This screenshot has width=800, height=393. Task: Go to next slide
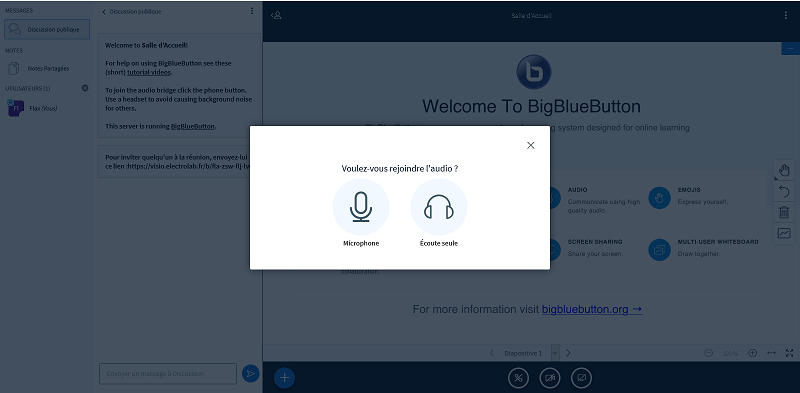[568, 353]
